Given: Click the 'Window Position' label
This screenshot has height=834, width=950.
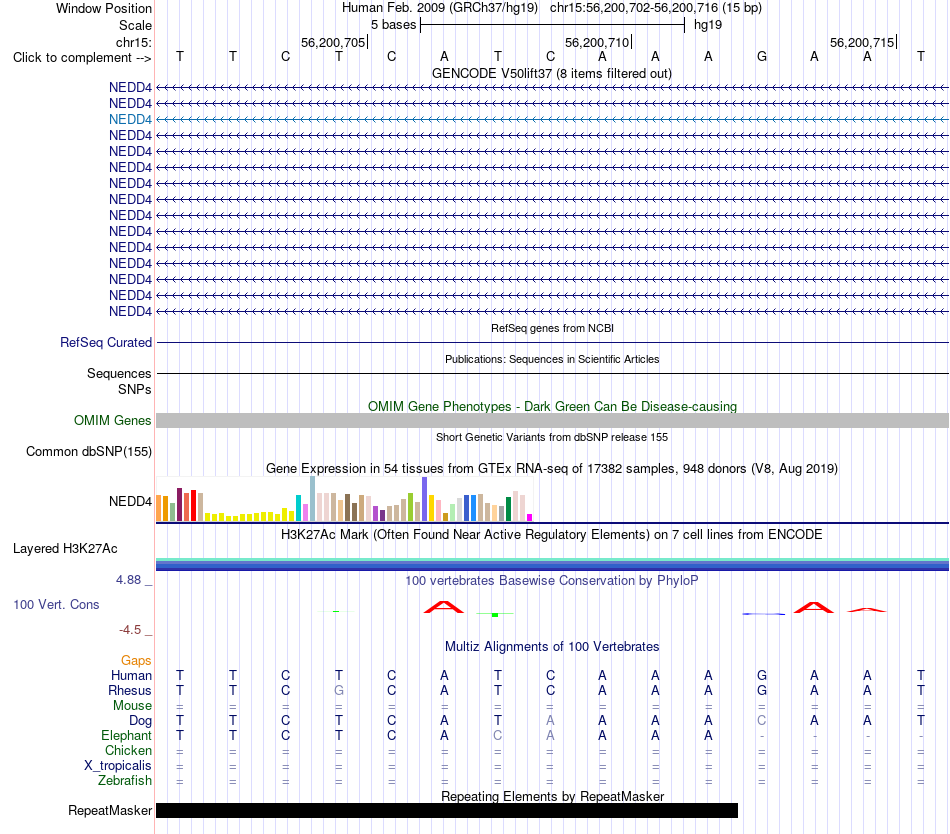Looking at the screenshot, I should point(104,8).
